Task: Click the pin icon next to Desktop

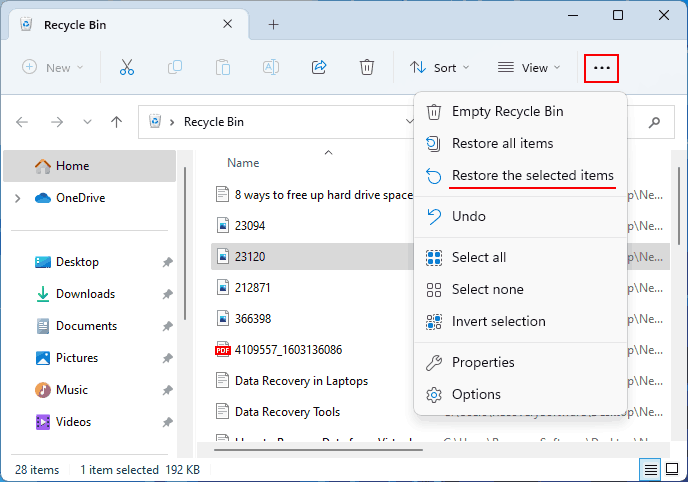Action: (x=167, y=262)
